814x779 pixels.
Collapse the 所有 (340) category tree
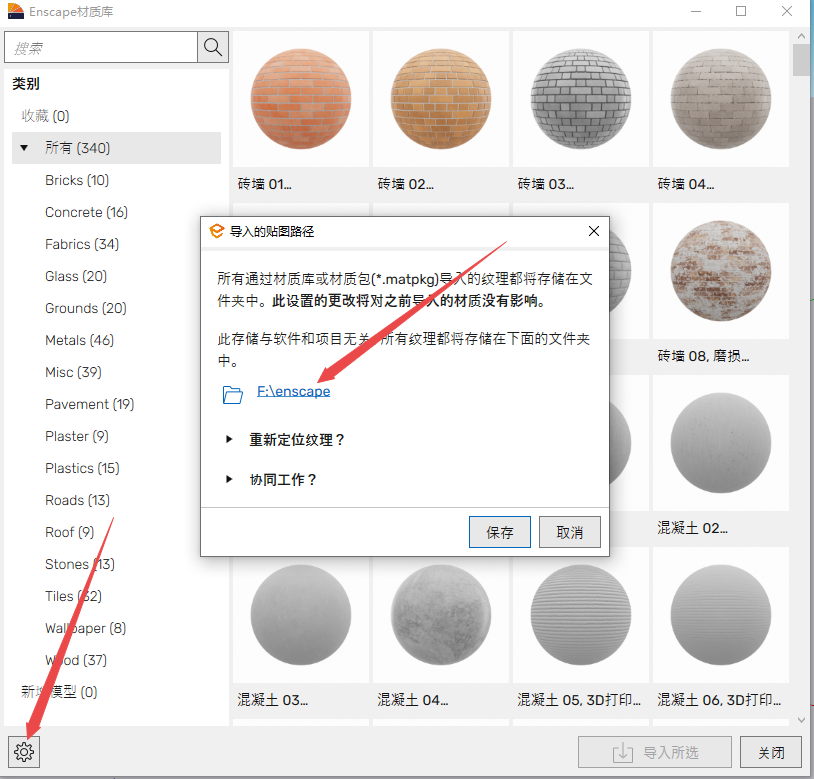tap(24, 148)
